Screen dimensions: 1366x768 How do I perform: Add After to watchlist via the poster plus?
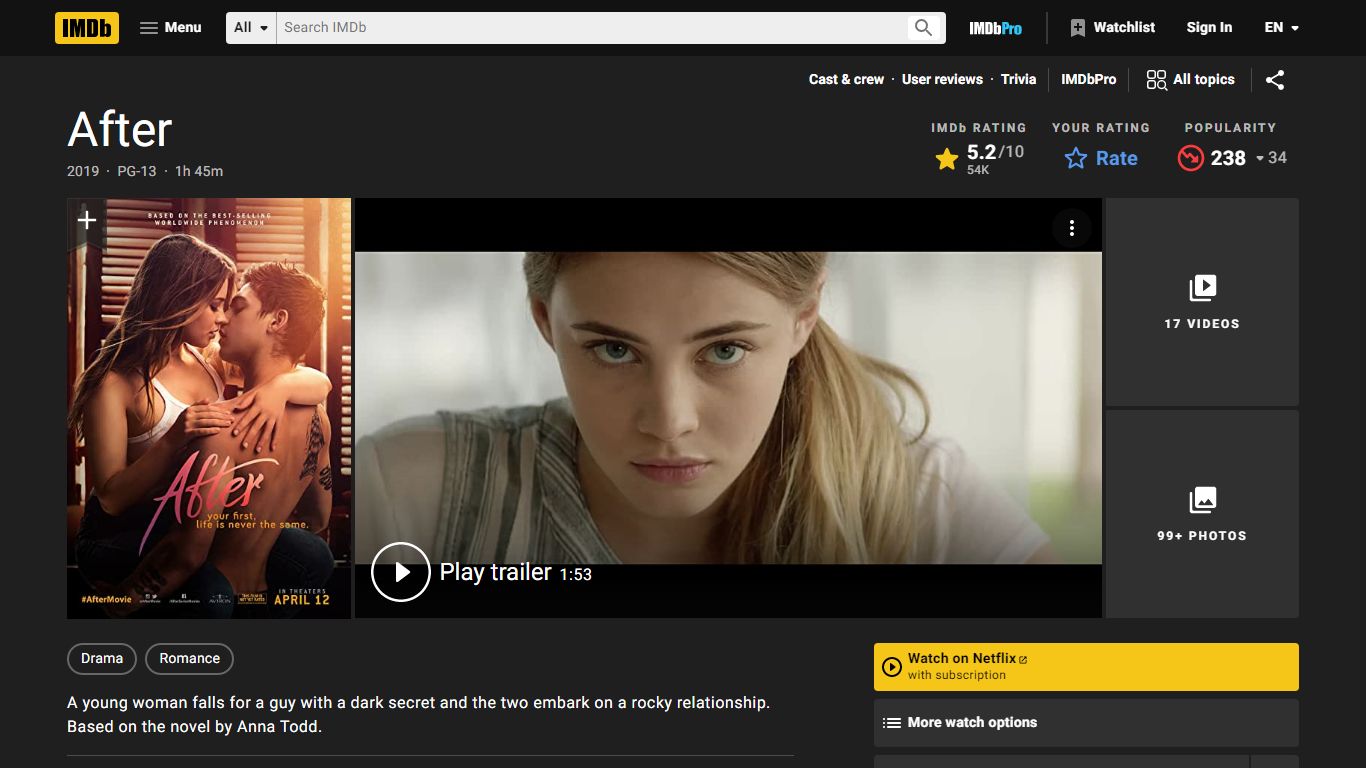click(87, 220)
